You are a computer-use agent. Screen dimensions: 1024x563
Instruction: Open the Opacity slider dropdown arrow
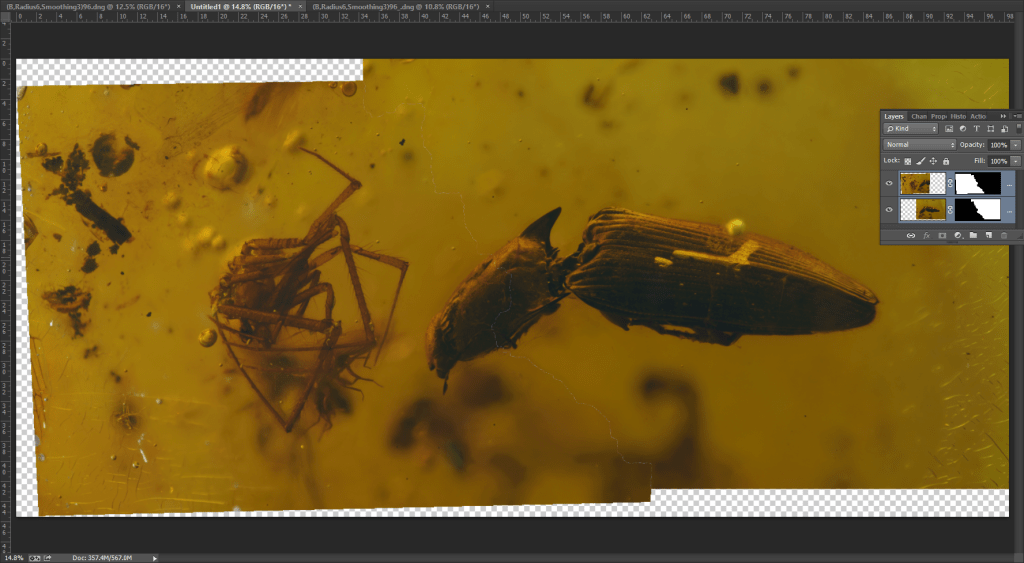click(x=1016, y=145)
